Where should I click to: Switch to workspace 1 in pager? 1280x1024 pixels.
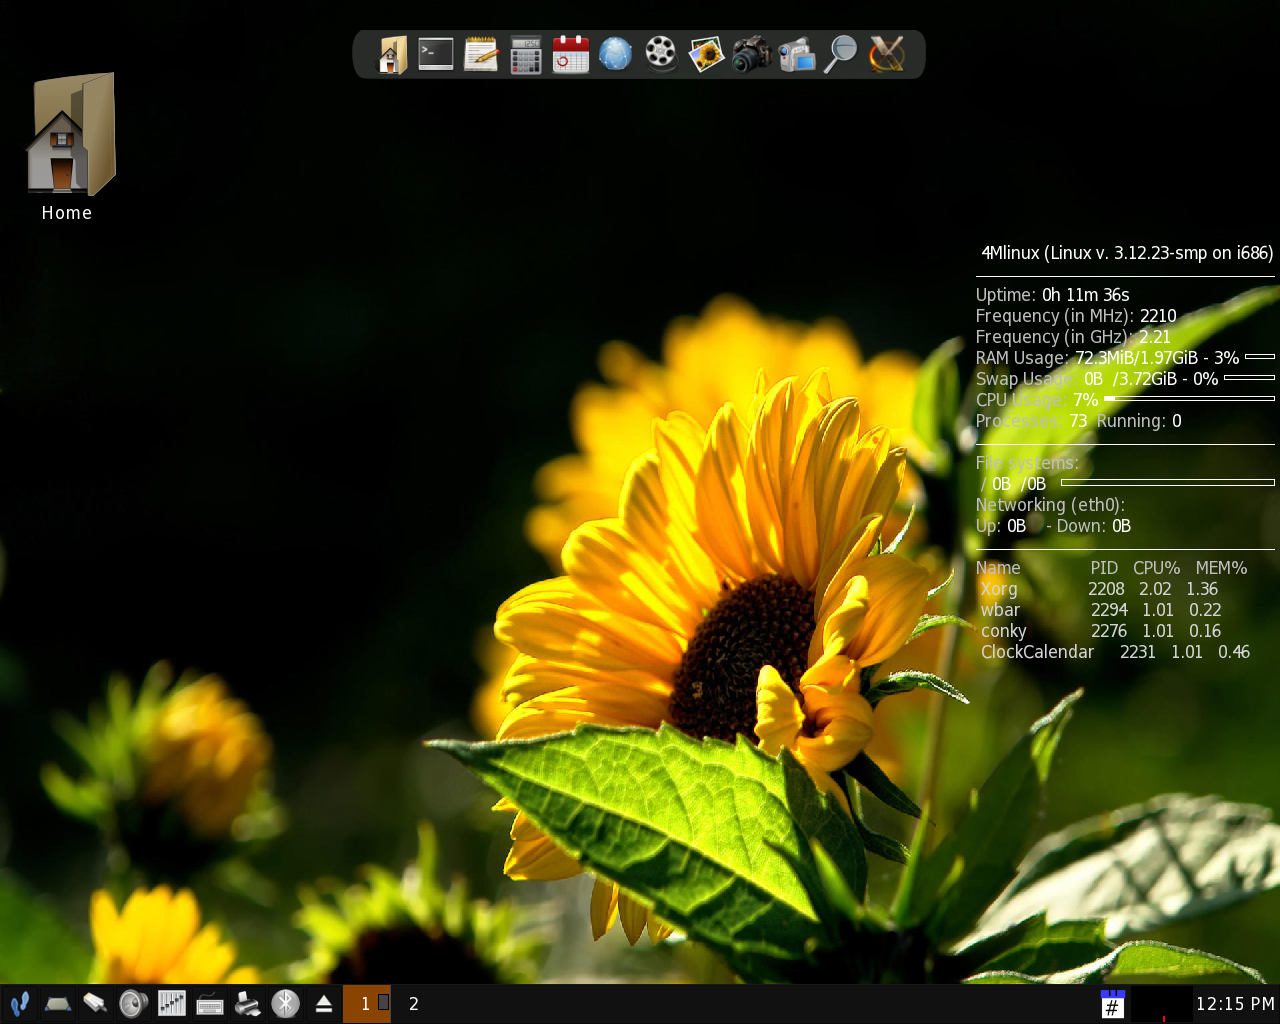coord(366,1004)
